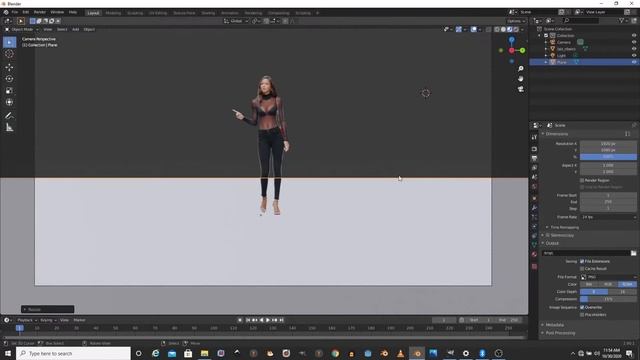Enable the Placeholders checkbox
Screen dimensions: 640x360
[582, 315]
